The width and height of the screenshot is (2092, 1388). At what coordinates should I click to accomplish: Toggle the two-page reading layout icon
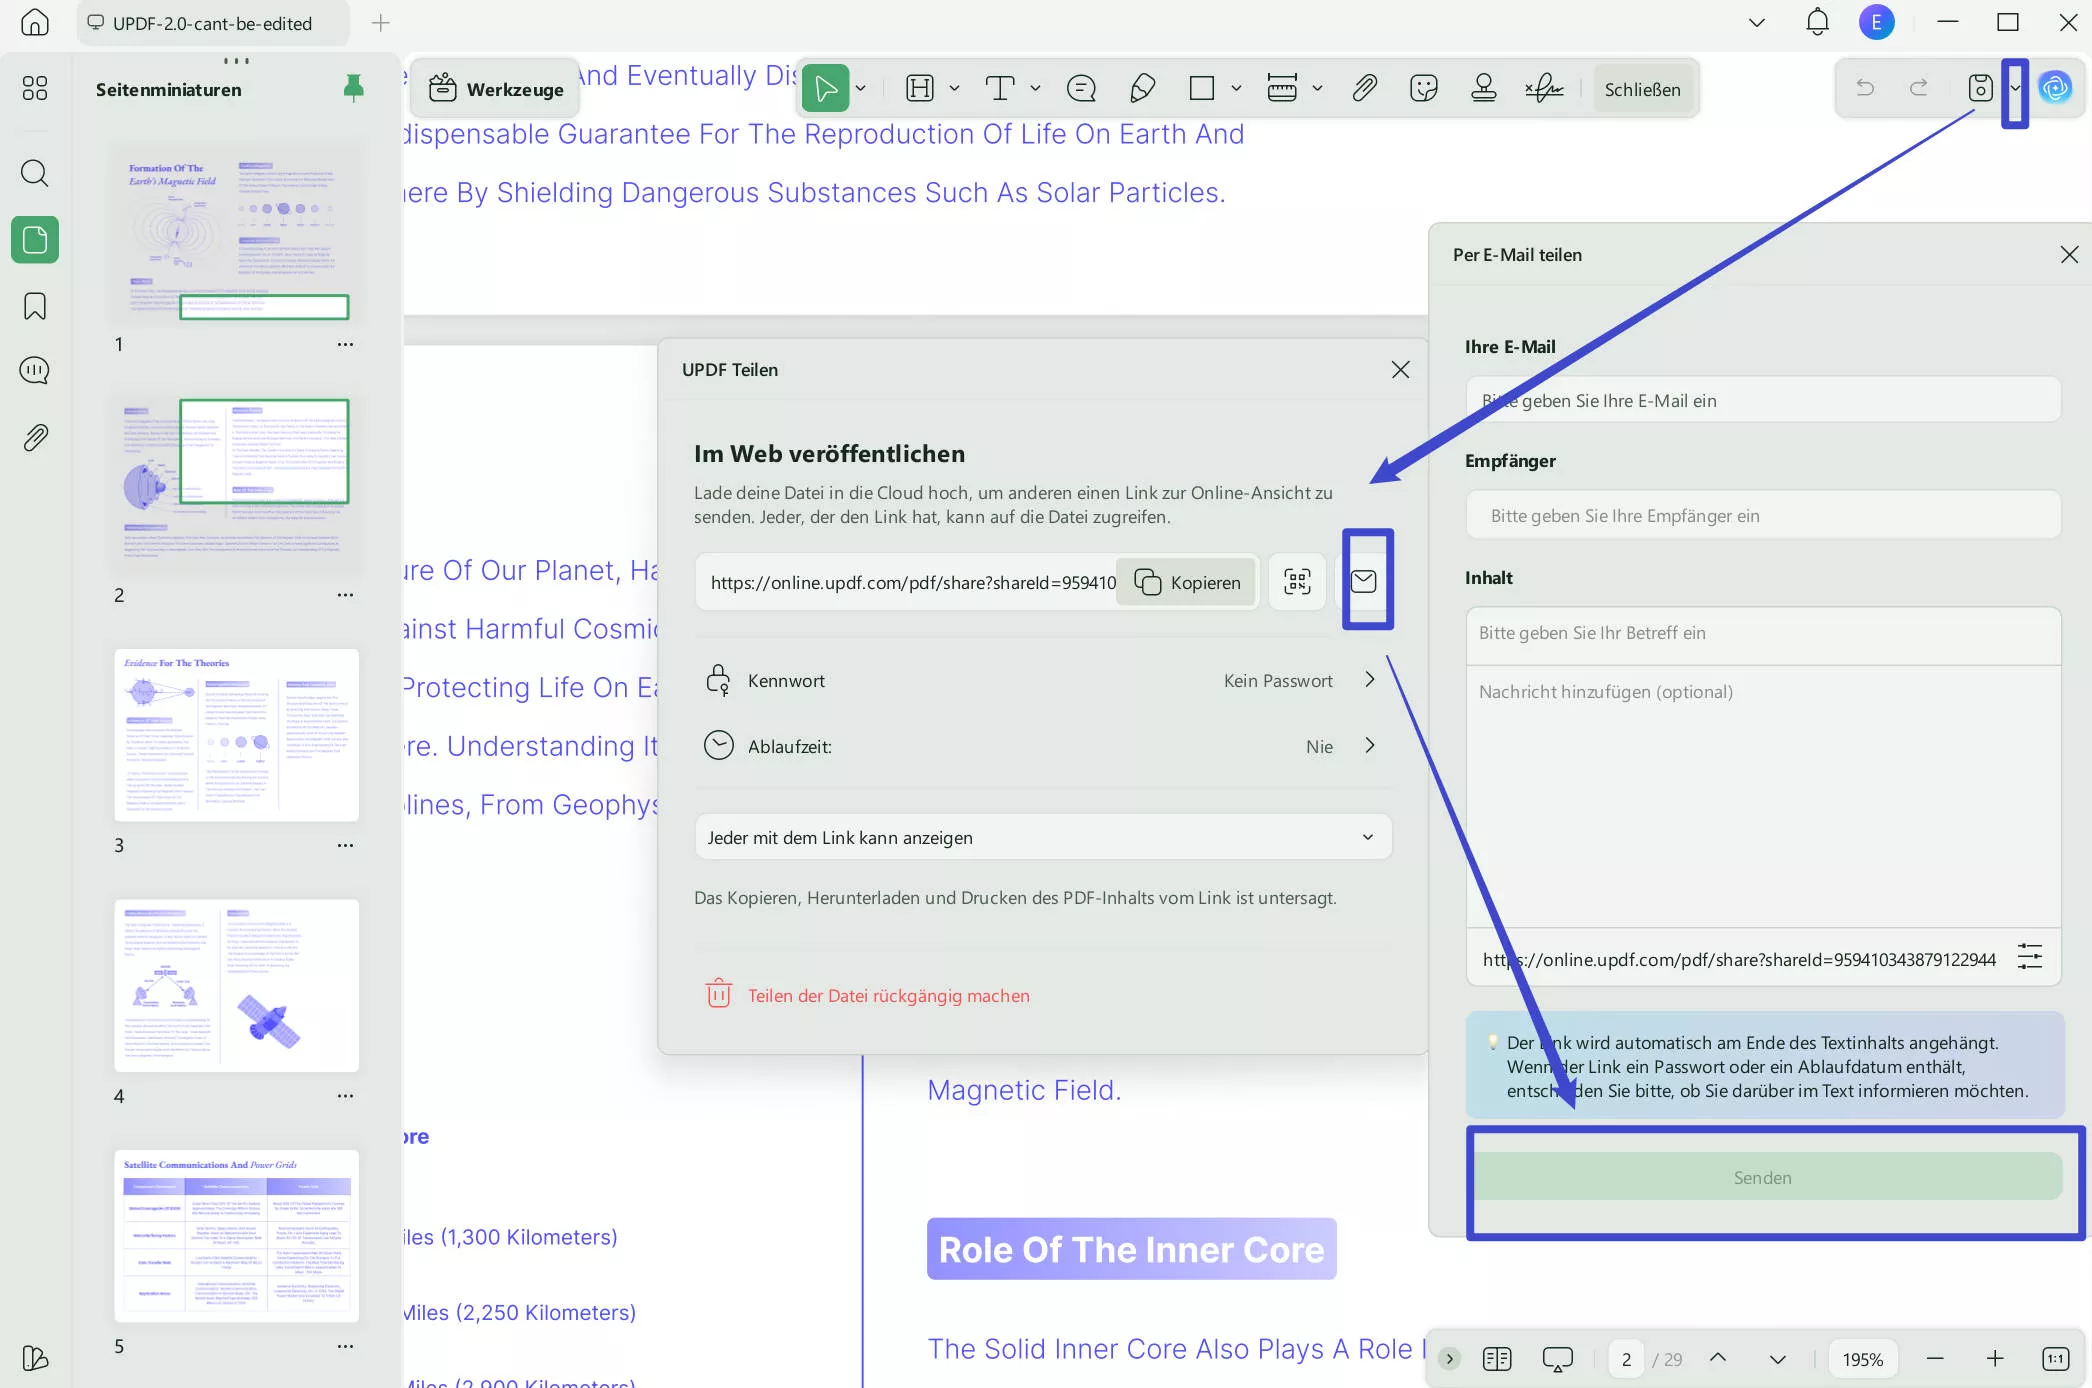point(1497,1358)
